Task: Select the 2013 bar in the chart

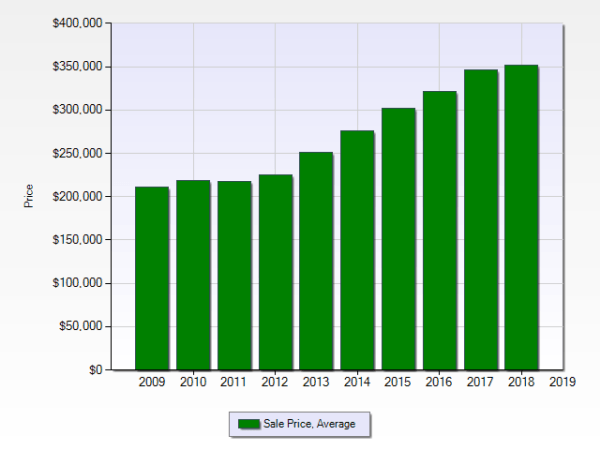Action: [316, 261]
